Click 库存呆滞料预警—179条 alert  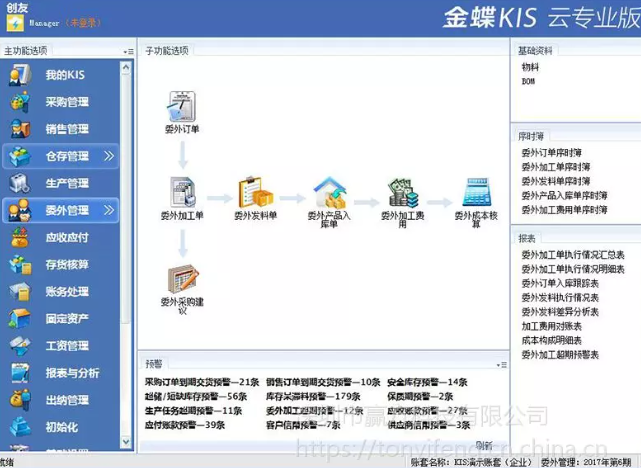point(313,396)
